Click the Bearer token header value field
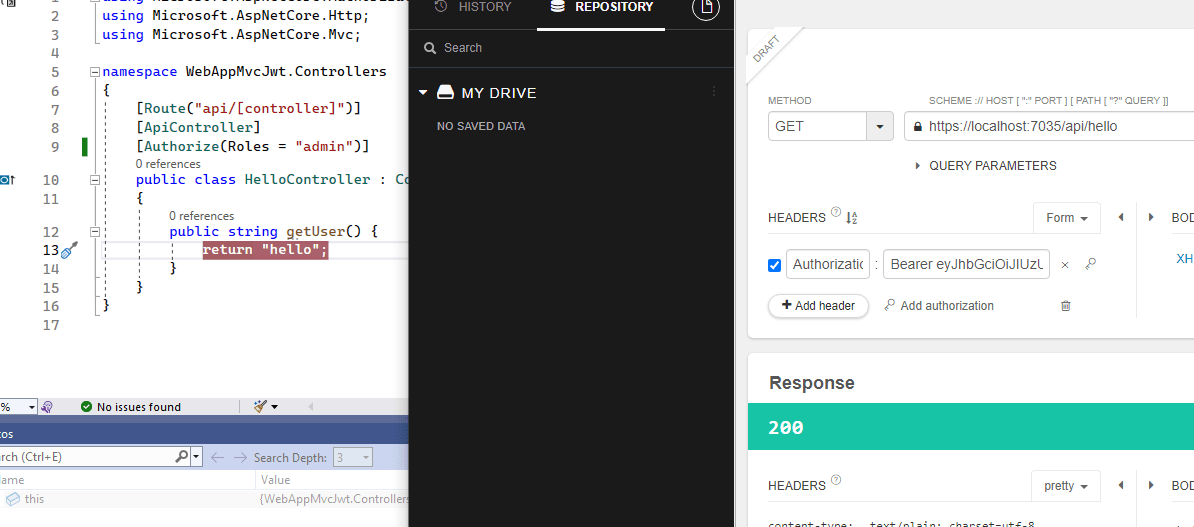 point(966,264)
